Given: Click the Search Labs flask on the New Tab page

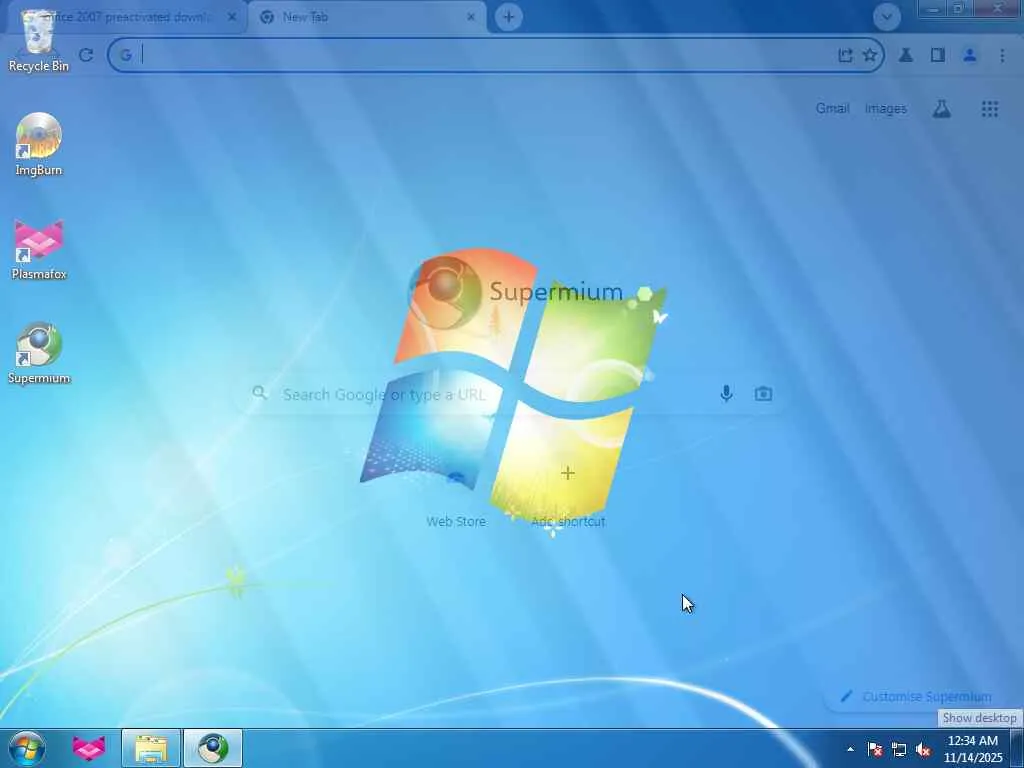Looking at the screenshot, I should [941, 109].
